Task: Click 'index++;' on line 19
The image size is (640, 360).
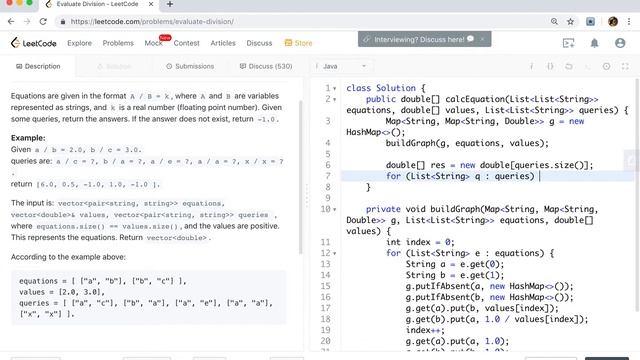Action: 425,330
